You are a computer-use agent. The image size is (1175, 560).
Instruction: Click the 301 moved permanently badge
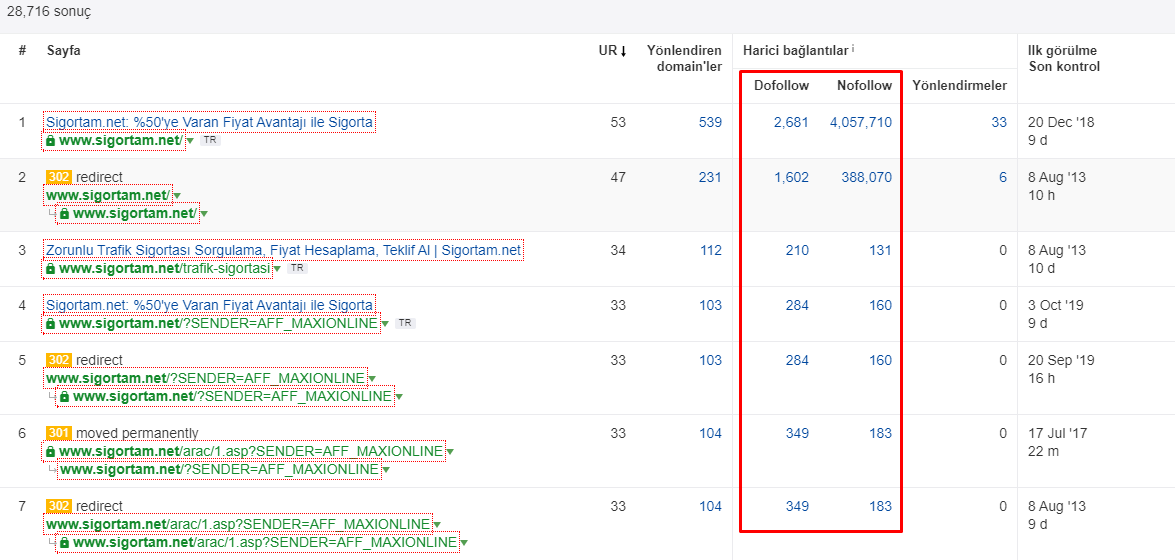pyautogui.click(x=59, y=433)
